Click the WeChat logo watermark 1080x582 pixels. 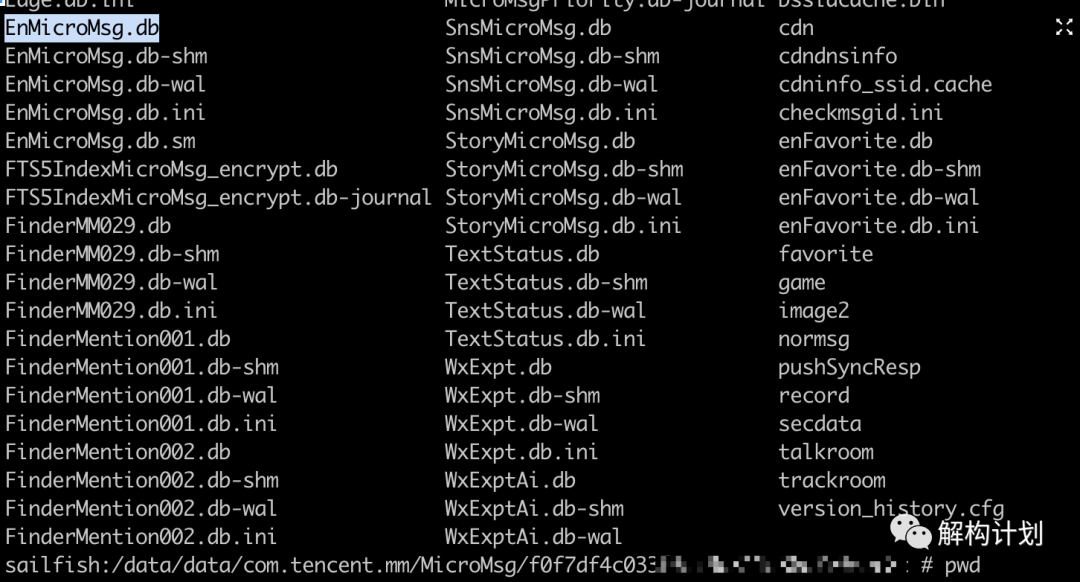(x=912, y=532)
